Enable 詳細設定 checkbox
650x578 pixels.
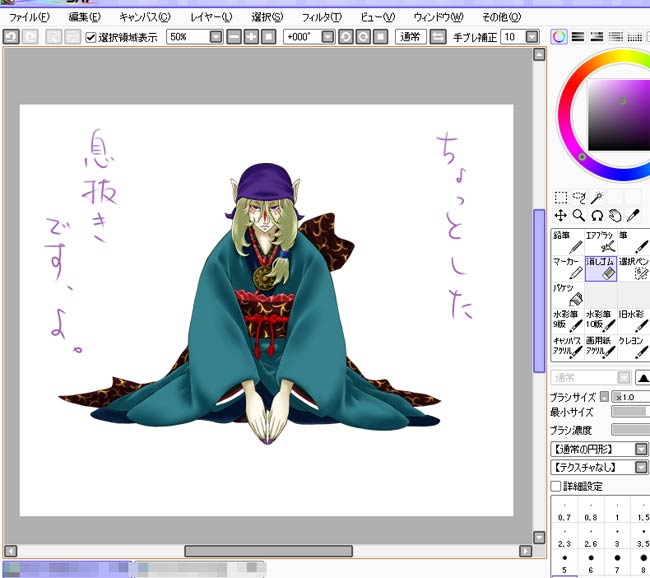tap(555, 486)
